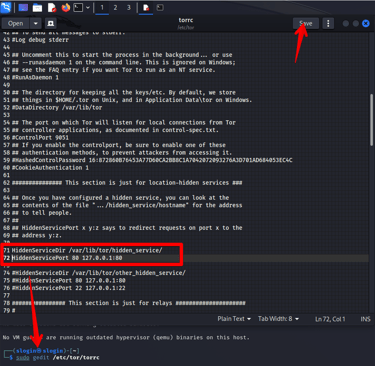Screen dimensions: 375x366
Task: Open gedit's three-dot options menu
Action: 328,23
